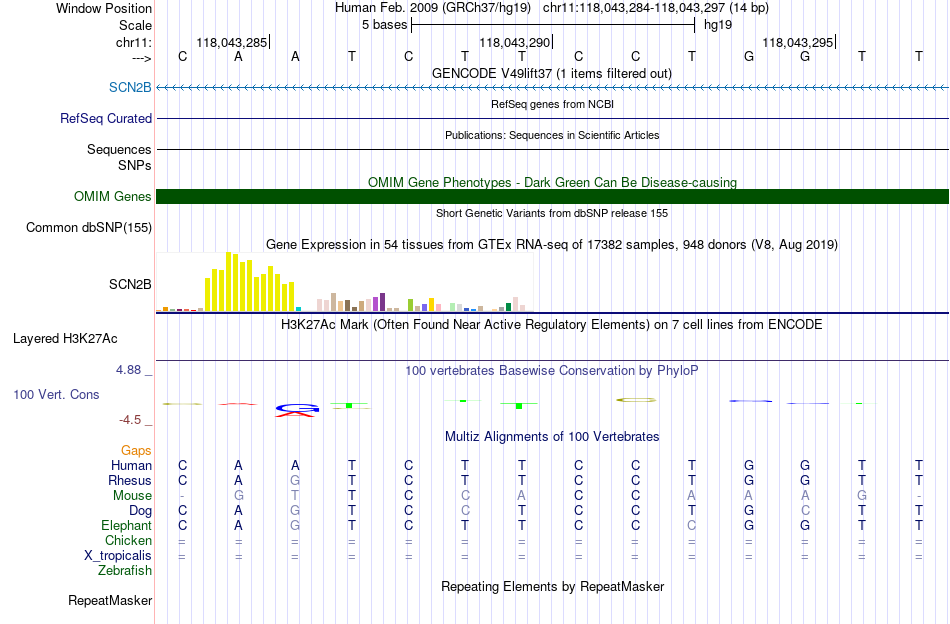
Task: Click 'Short Genetic Variants from dbSNP release 155'
Action: (552, 213)
